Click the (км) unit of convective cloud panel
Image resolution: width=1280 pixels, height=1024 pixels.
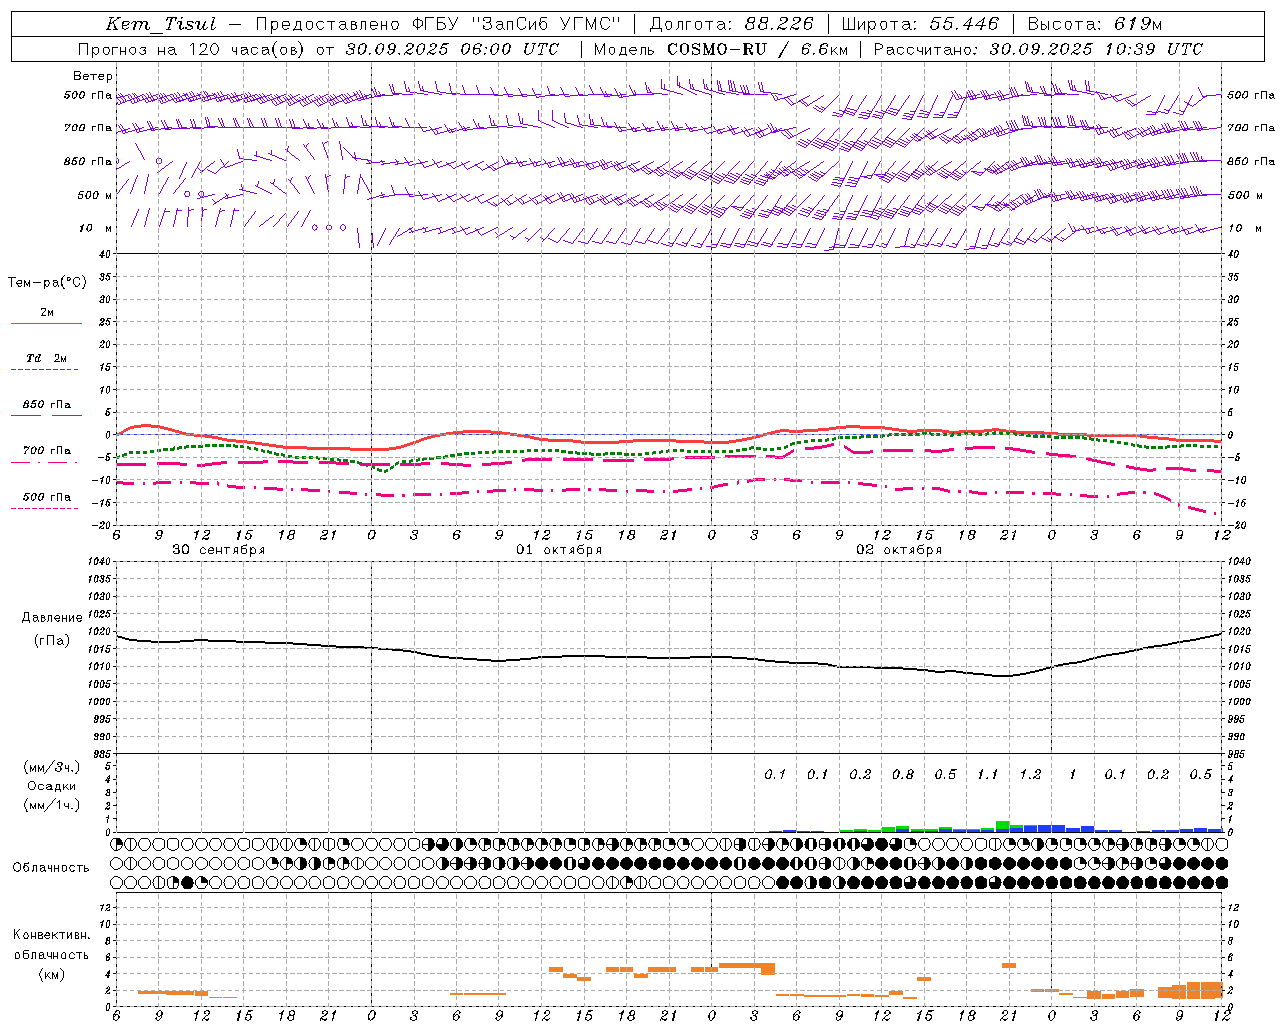(52, 974)
